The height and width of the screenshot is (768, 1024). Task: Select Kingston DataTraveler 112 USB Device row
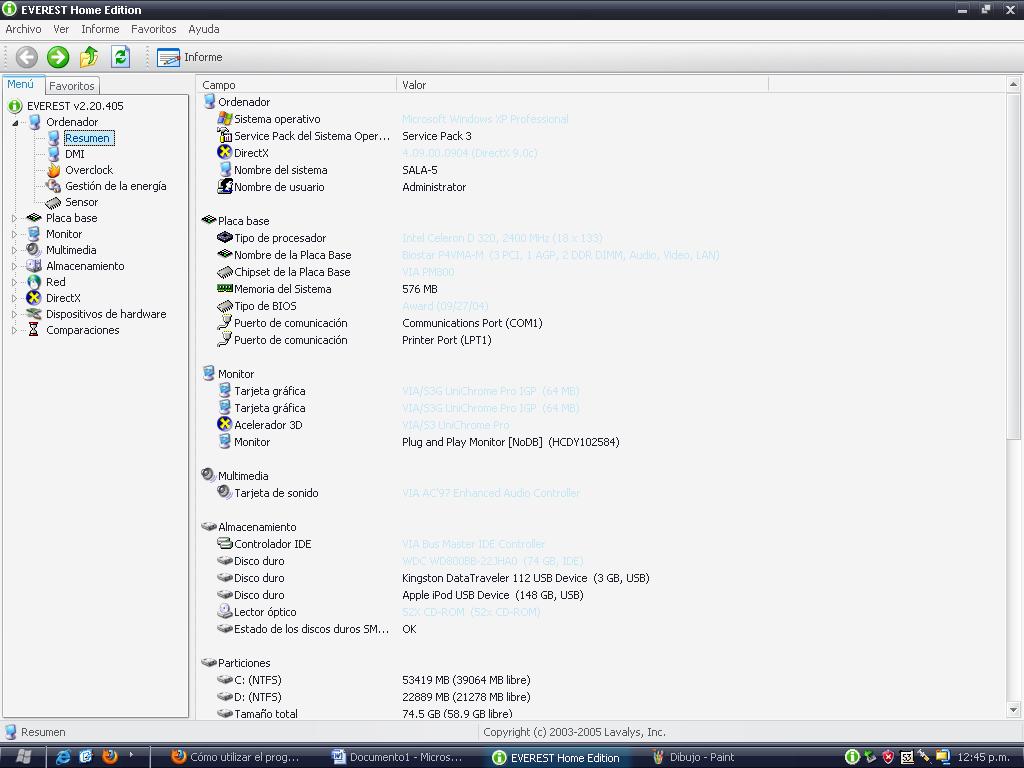coord(526,578)
